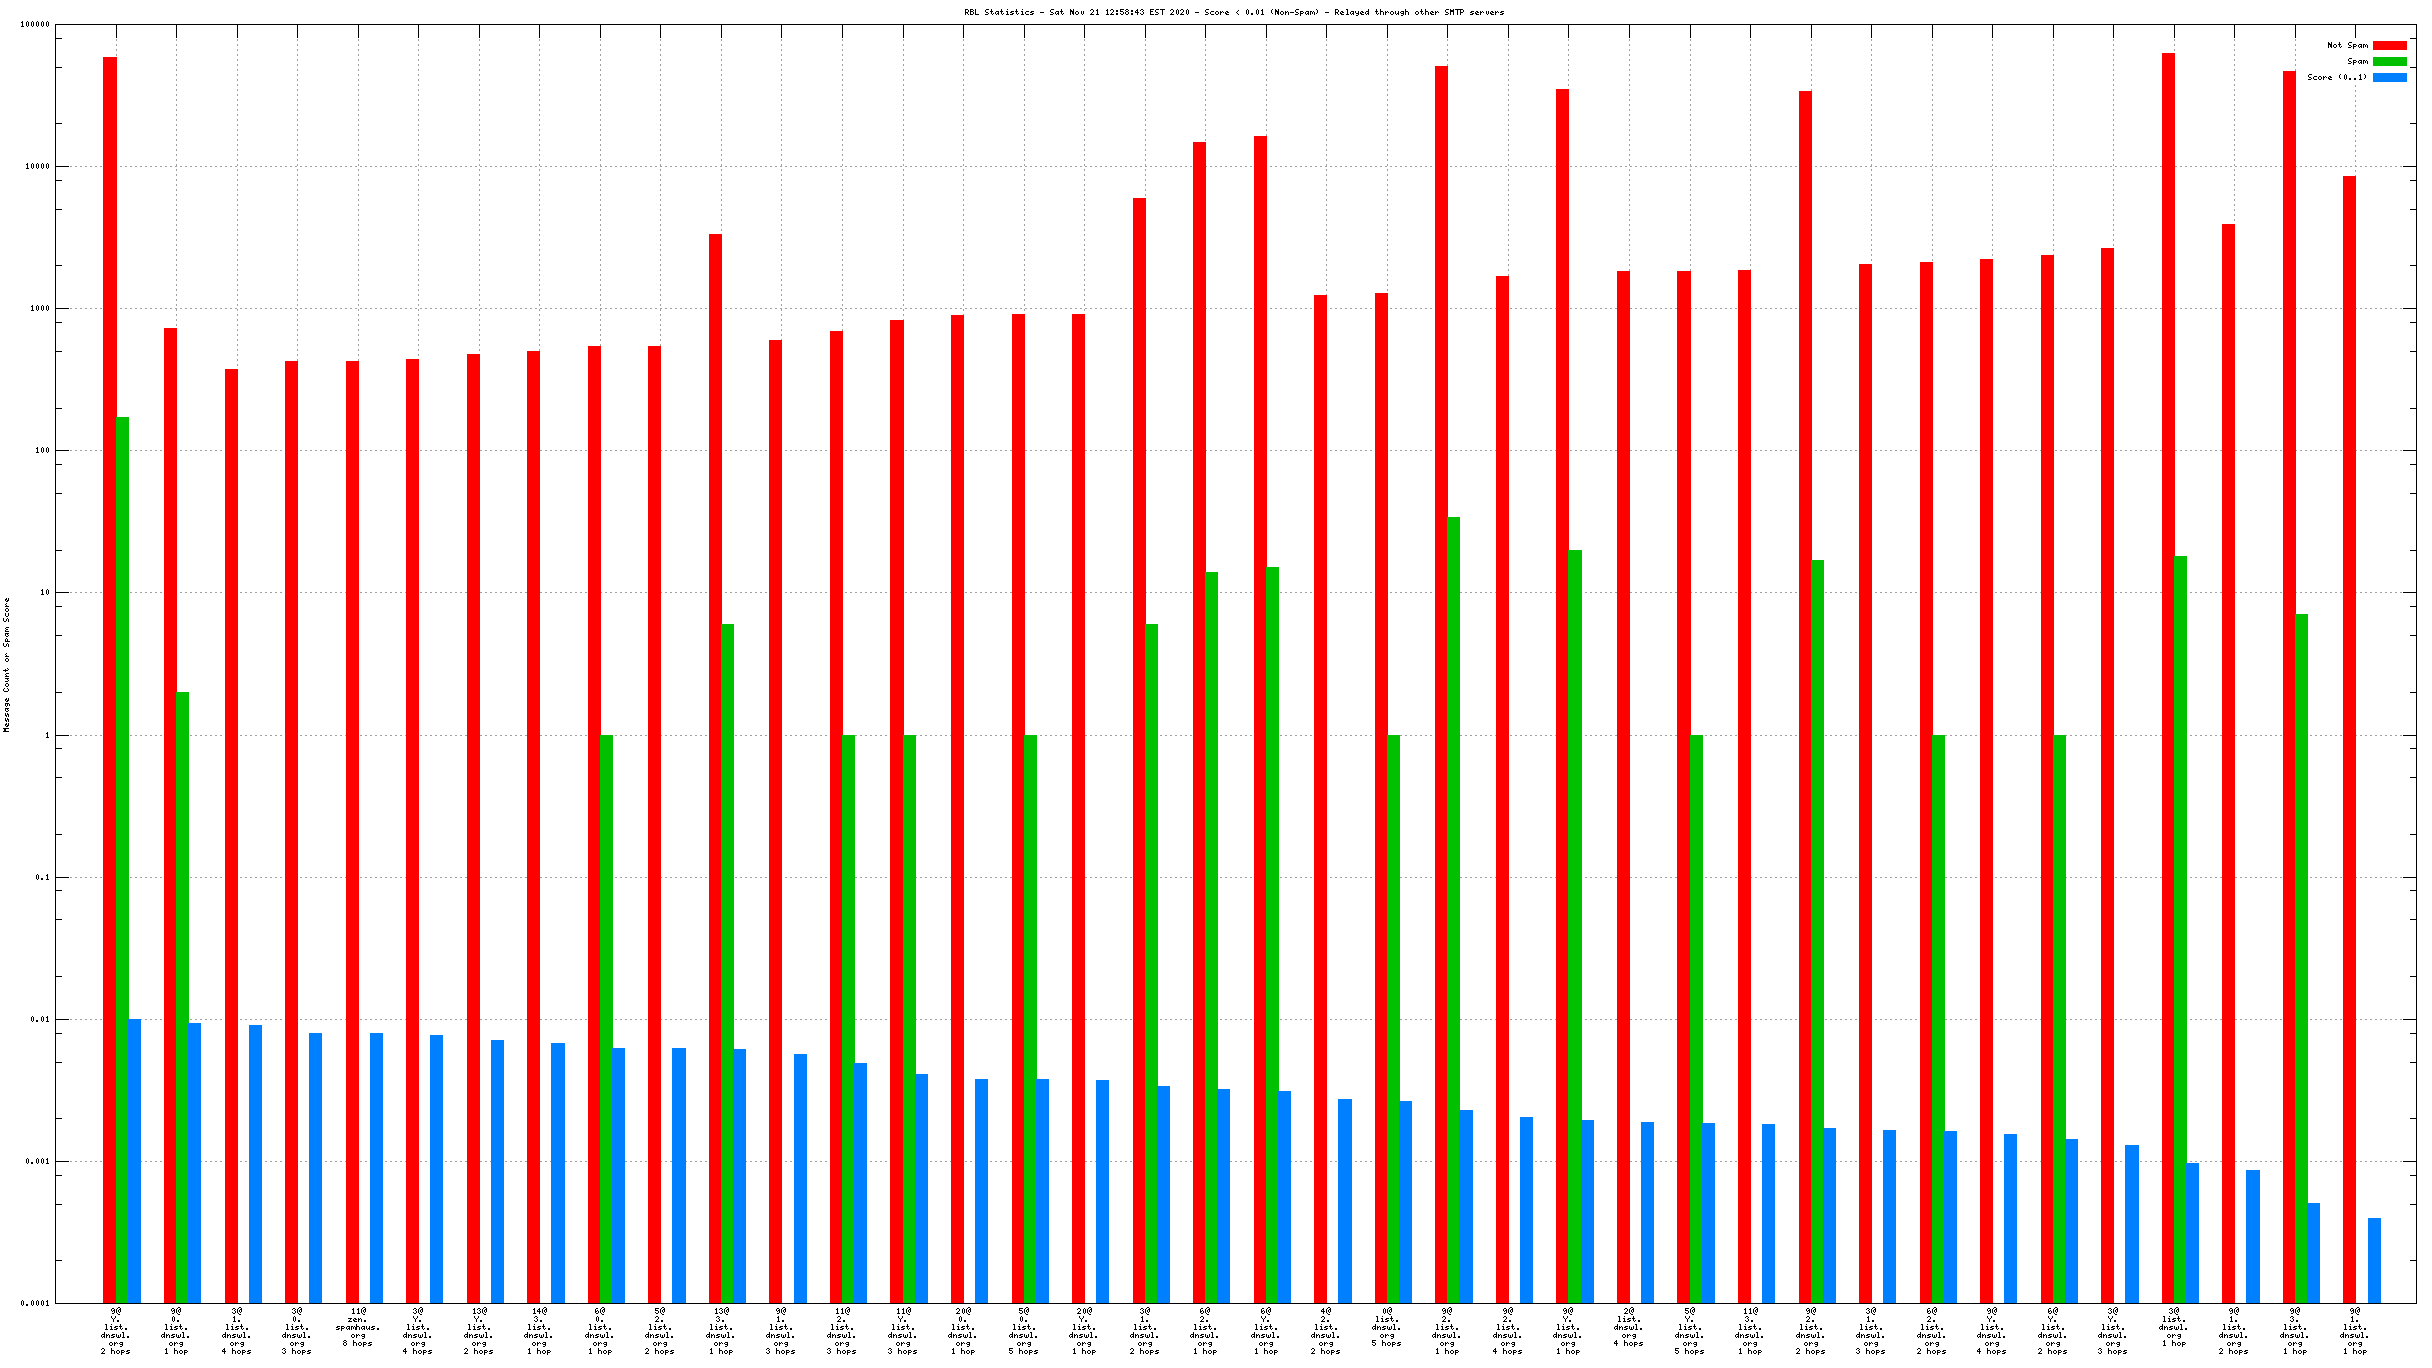Click the 1000 y-axis tick label
Screen dimensions: 2432x1368
39,308
